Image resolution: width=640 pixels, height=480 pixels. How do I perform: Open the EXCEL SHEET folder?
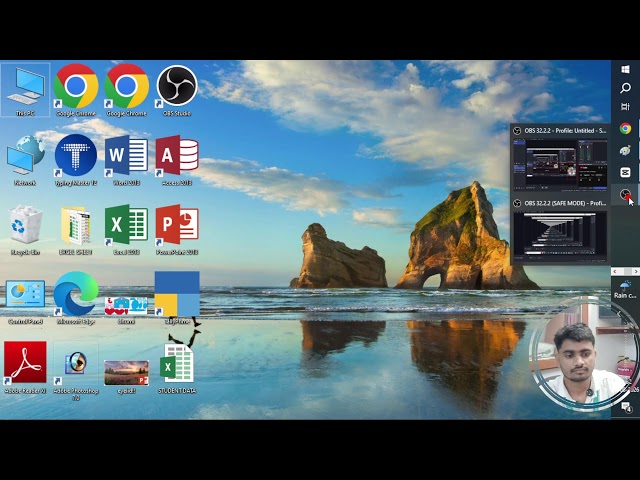[x=76, y=230]
